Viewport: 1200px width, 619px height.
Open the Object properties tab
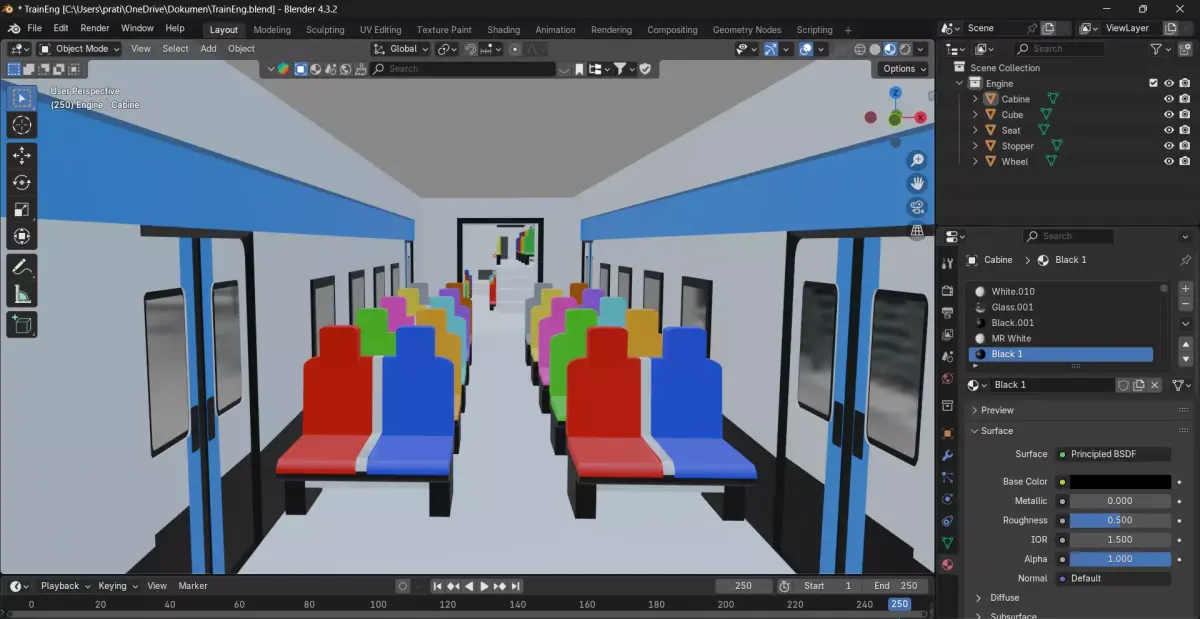pyautogui.click(x=947, y=433)
